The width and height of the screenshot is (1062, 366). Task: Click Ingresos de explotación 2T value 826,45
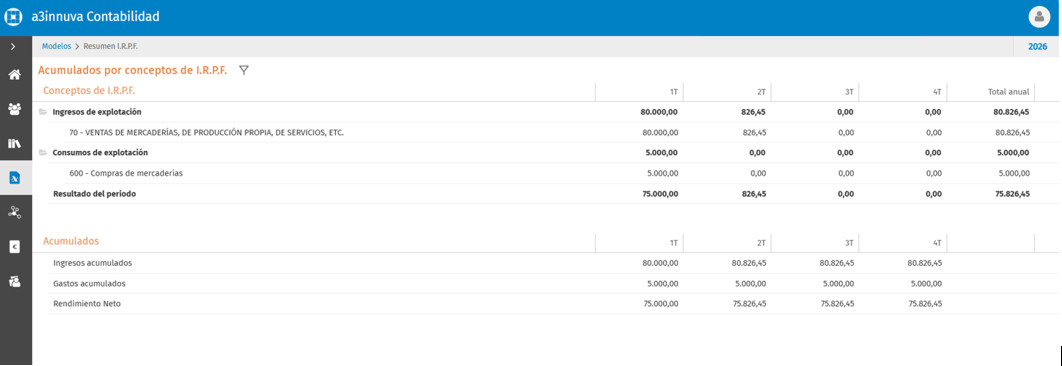[x=752, y=112]
